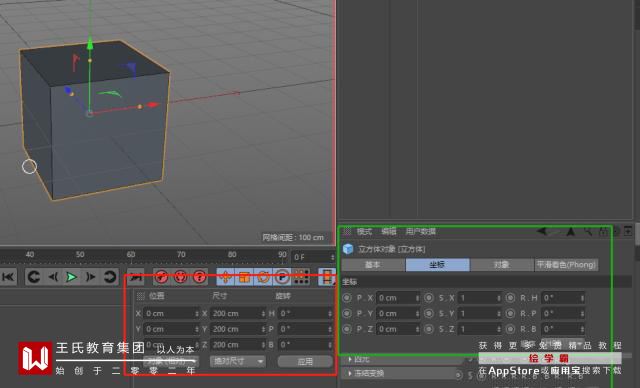Open the 模式 menu
The width and height of the screenshot is (640, 388).
364,232
